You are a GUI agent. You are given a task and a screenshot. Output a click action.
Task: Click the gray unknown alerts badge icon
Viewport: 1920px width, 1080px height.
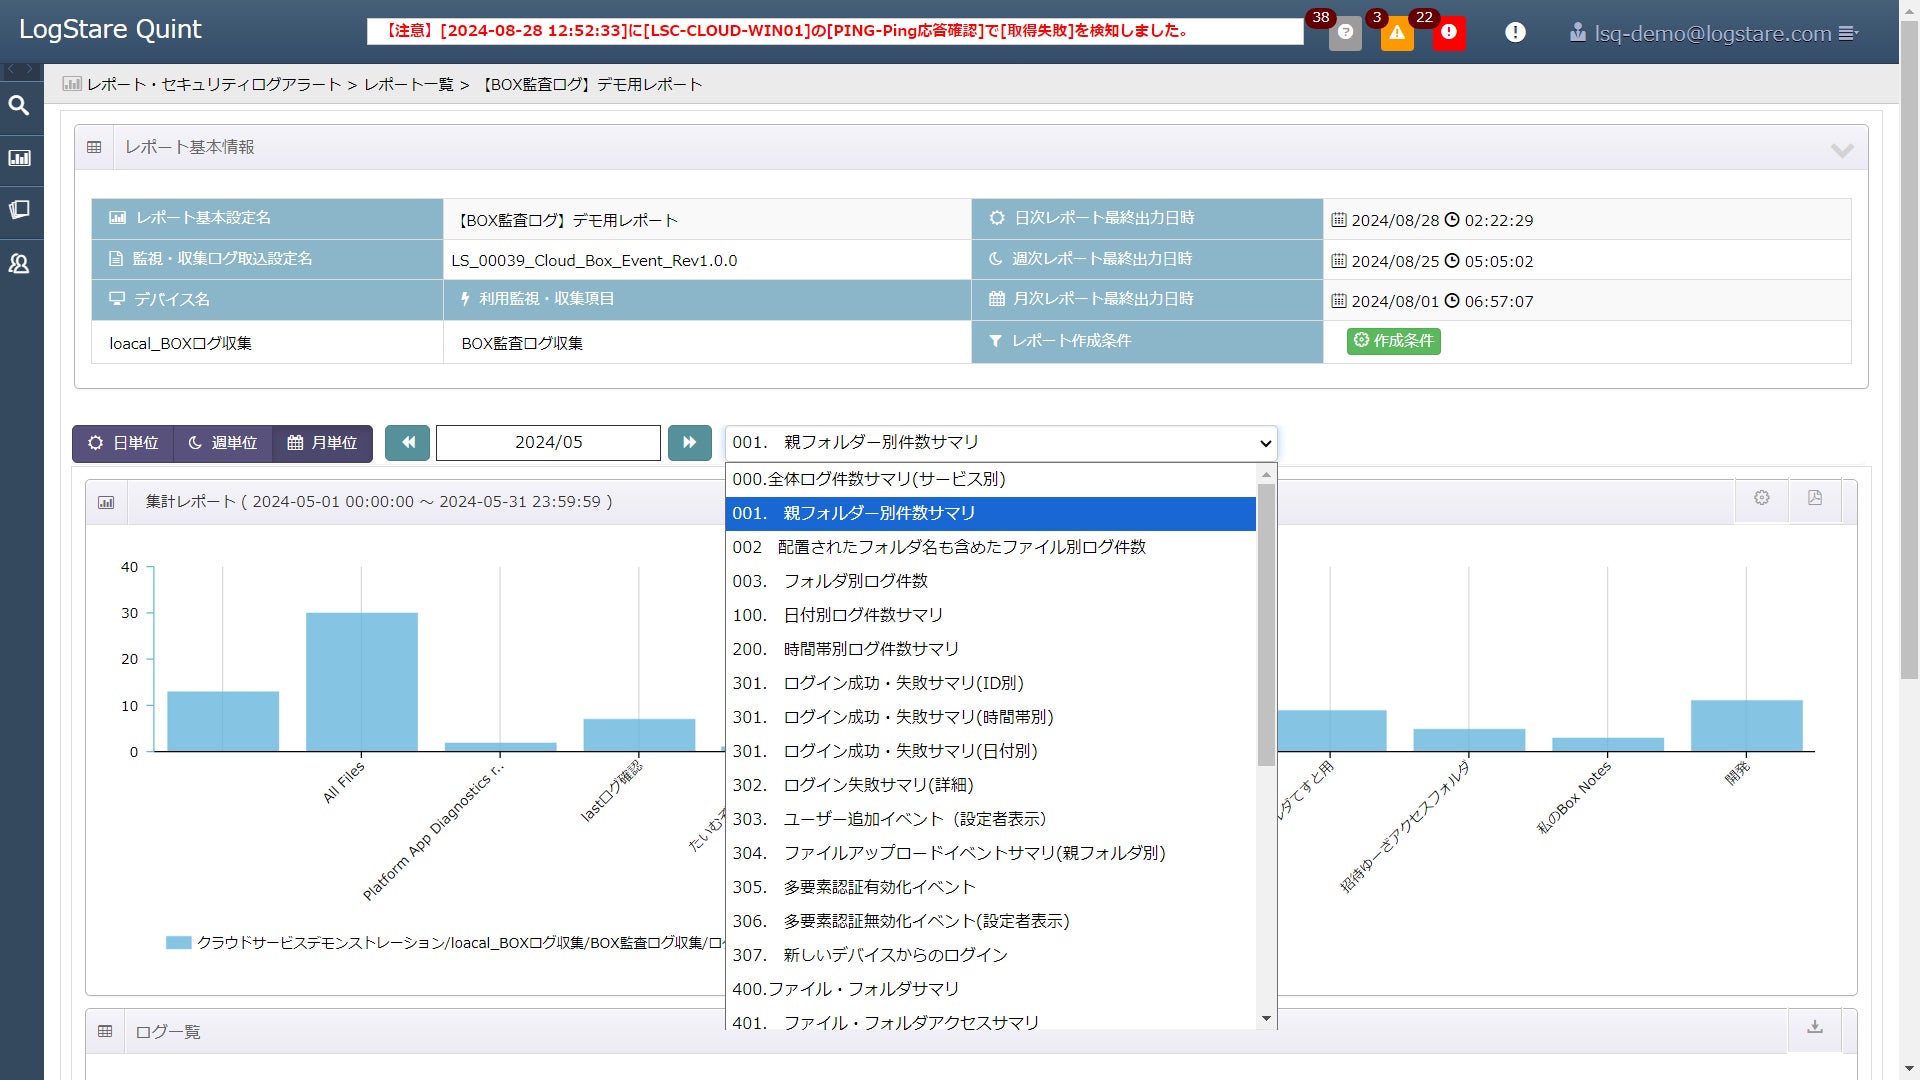tap(1345, 33)
